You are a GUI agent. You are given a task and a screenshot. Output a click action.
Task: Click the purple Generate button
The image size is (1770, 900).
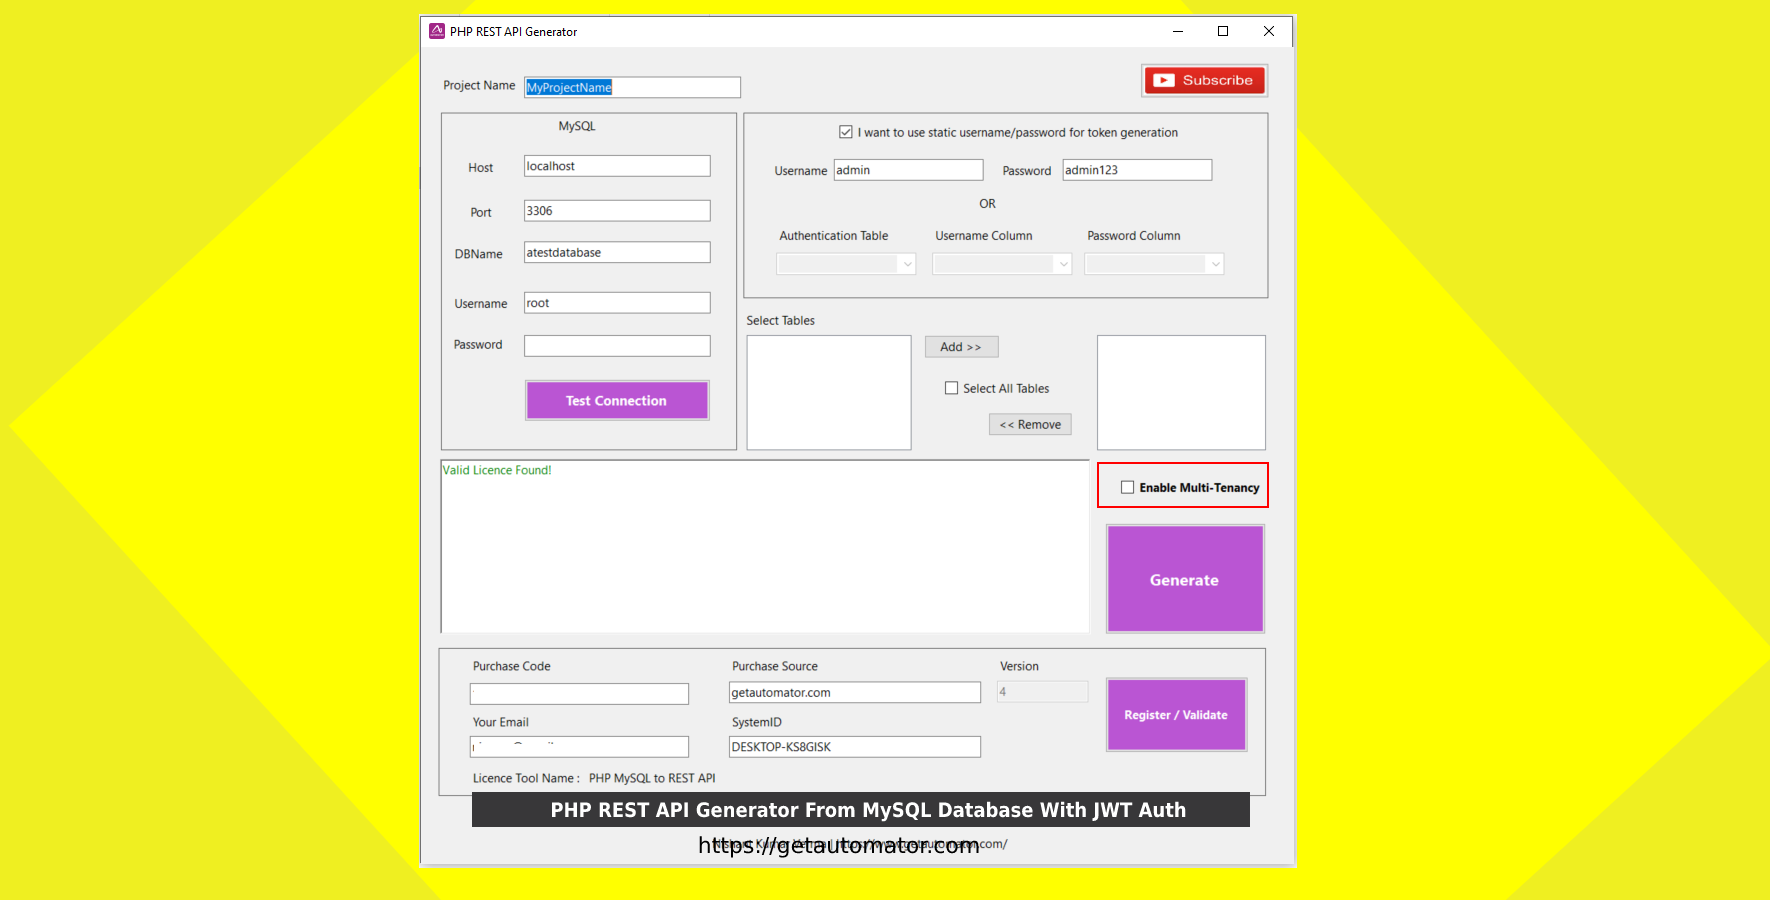click(x=1185, y=579)
